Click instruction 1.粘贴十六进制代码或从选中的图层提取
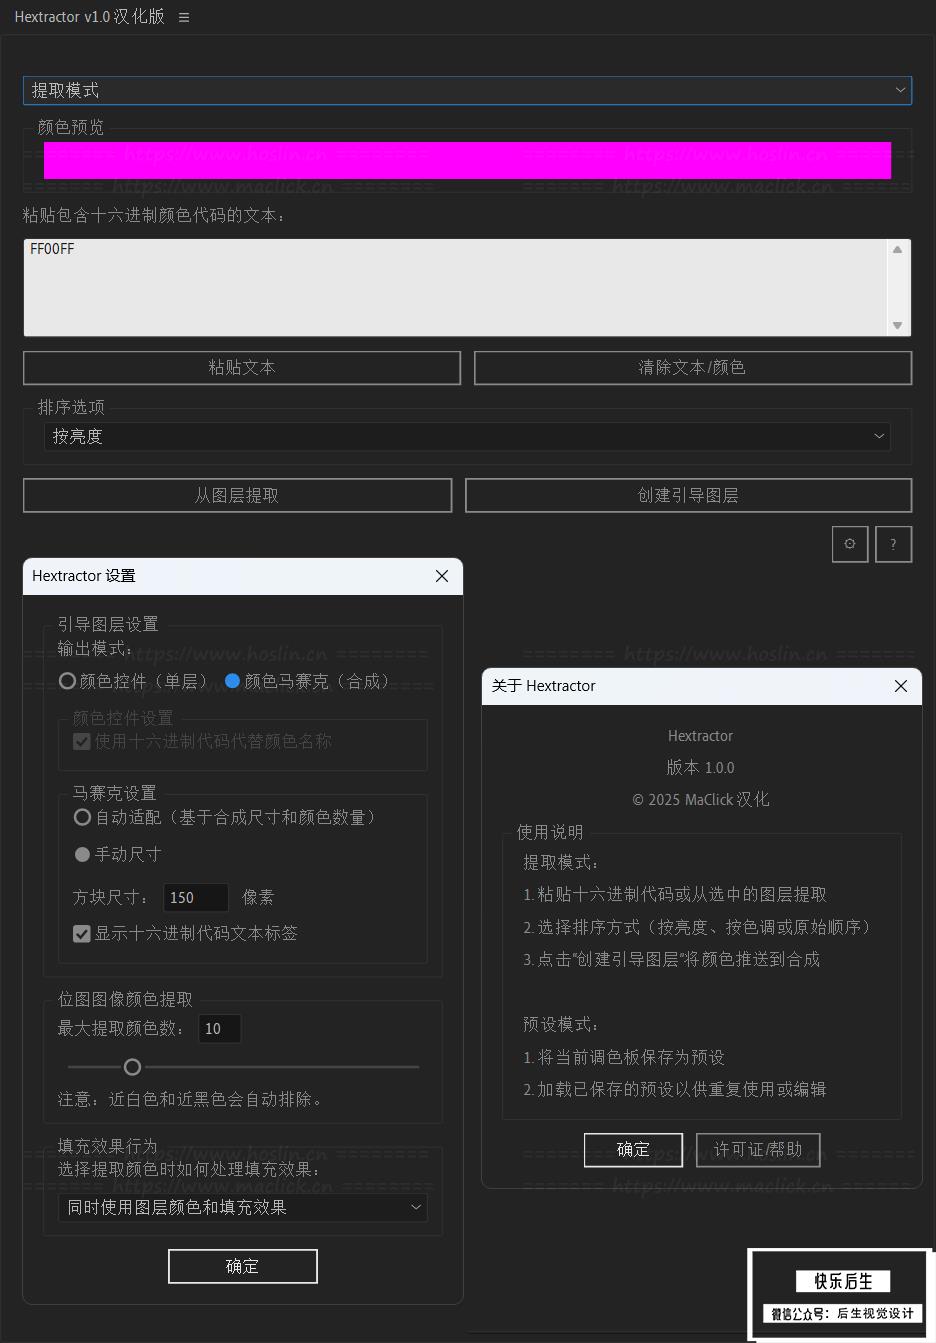936x1343 pixels. [x=675, y=894]
